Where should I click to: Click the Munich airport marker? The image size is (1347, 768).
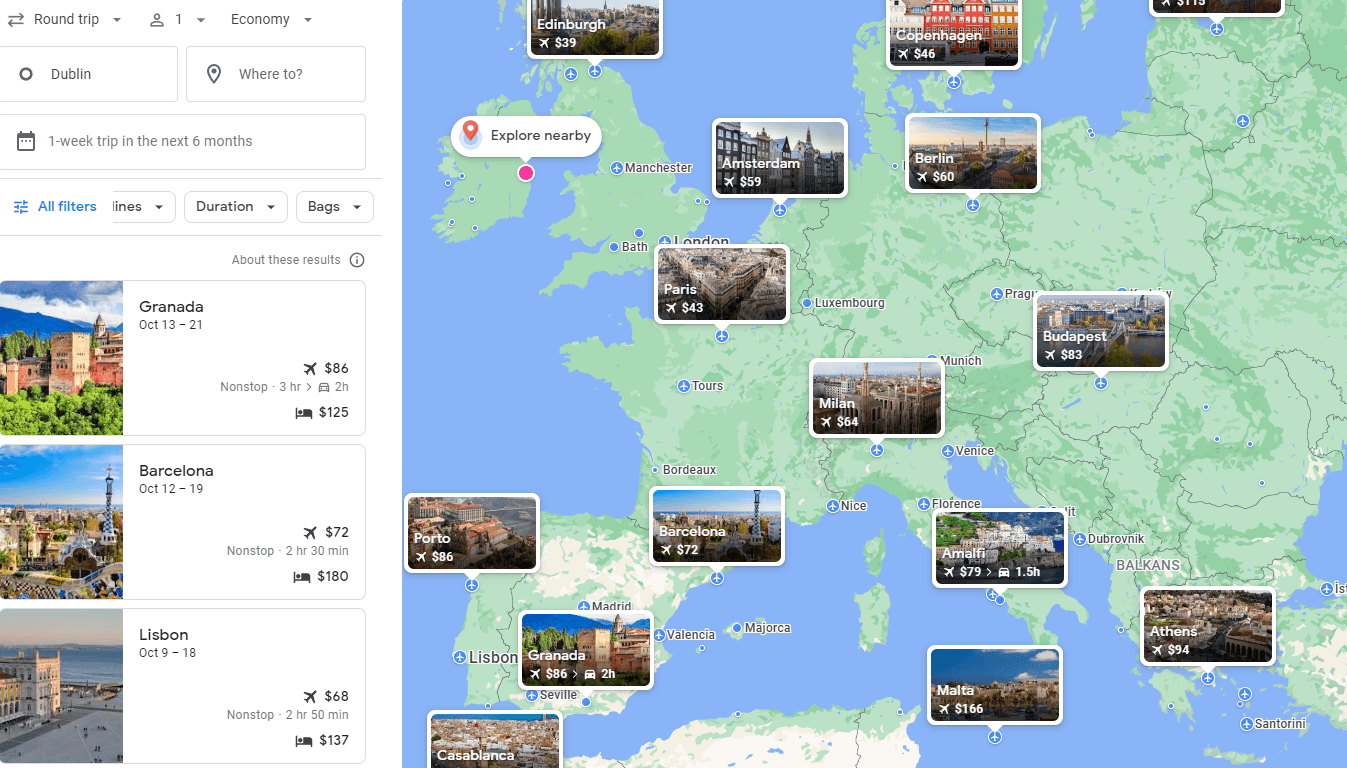pos(932,360)
